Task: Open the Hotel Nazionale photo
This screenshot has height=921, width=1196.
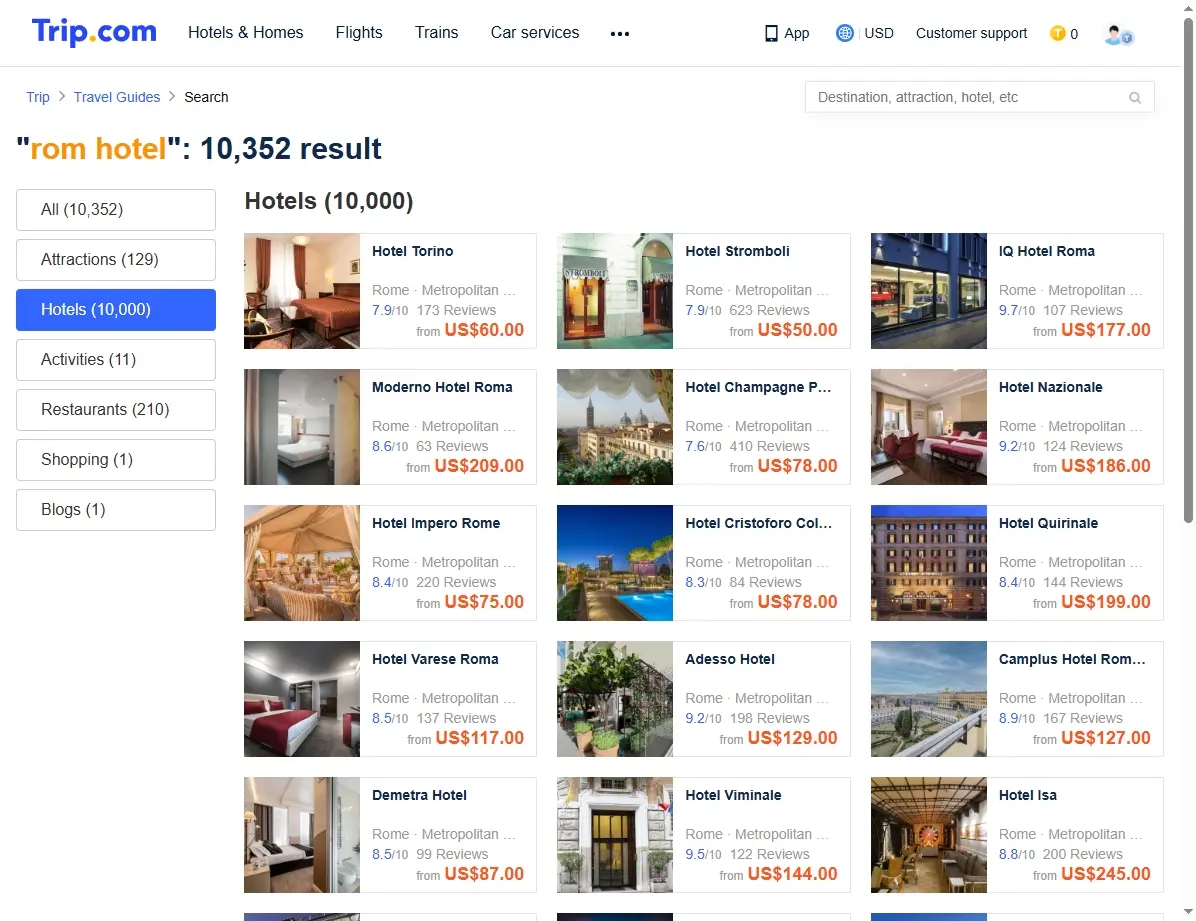Action: click(x=929, y=427)
